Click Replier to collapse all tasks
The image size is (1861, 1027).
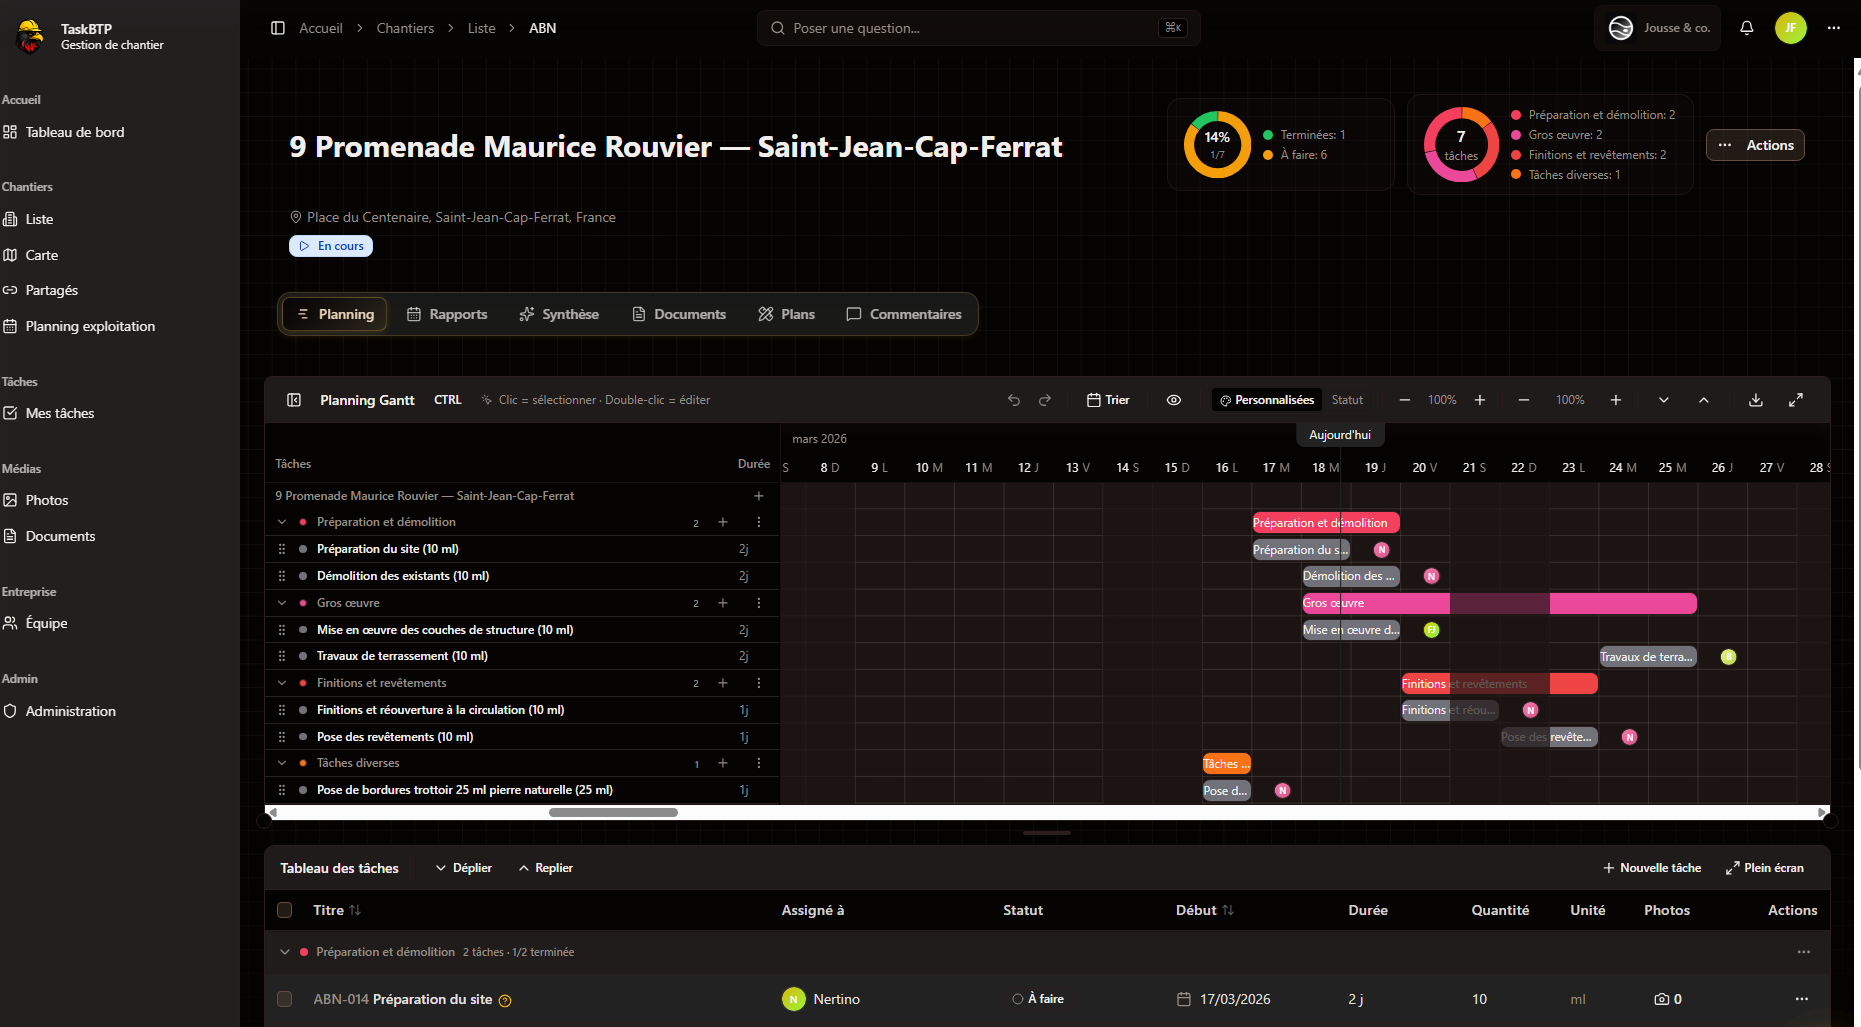(x=546, y=868)
